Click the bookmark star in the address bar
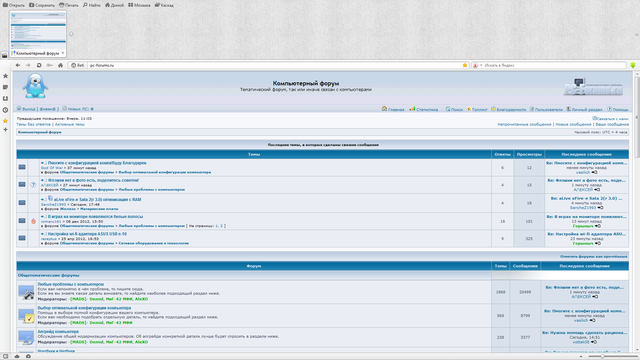The width and height of the screenshot is (640, 360). click(464, 65)
